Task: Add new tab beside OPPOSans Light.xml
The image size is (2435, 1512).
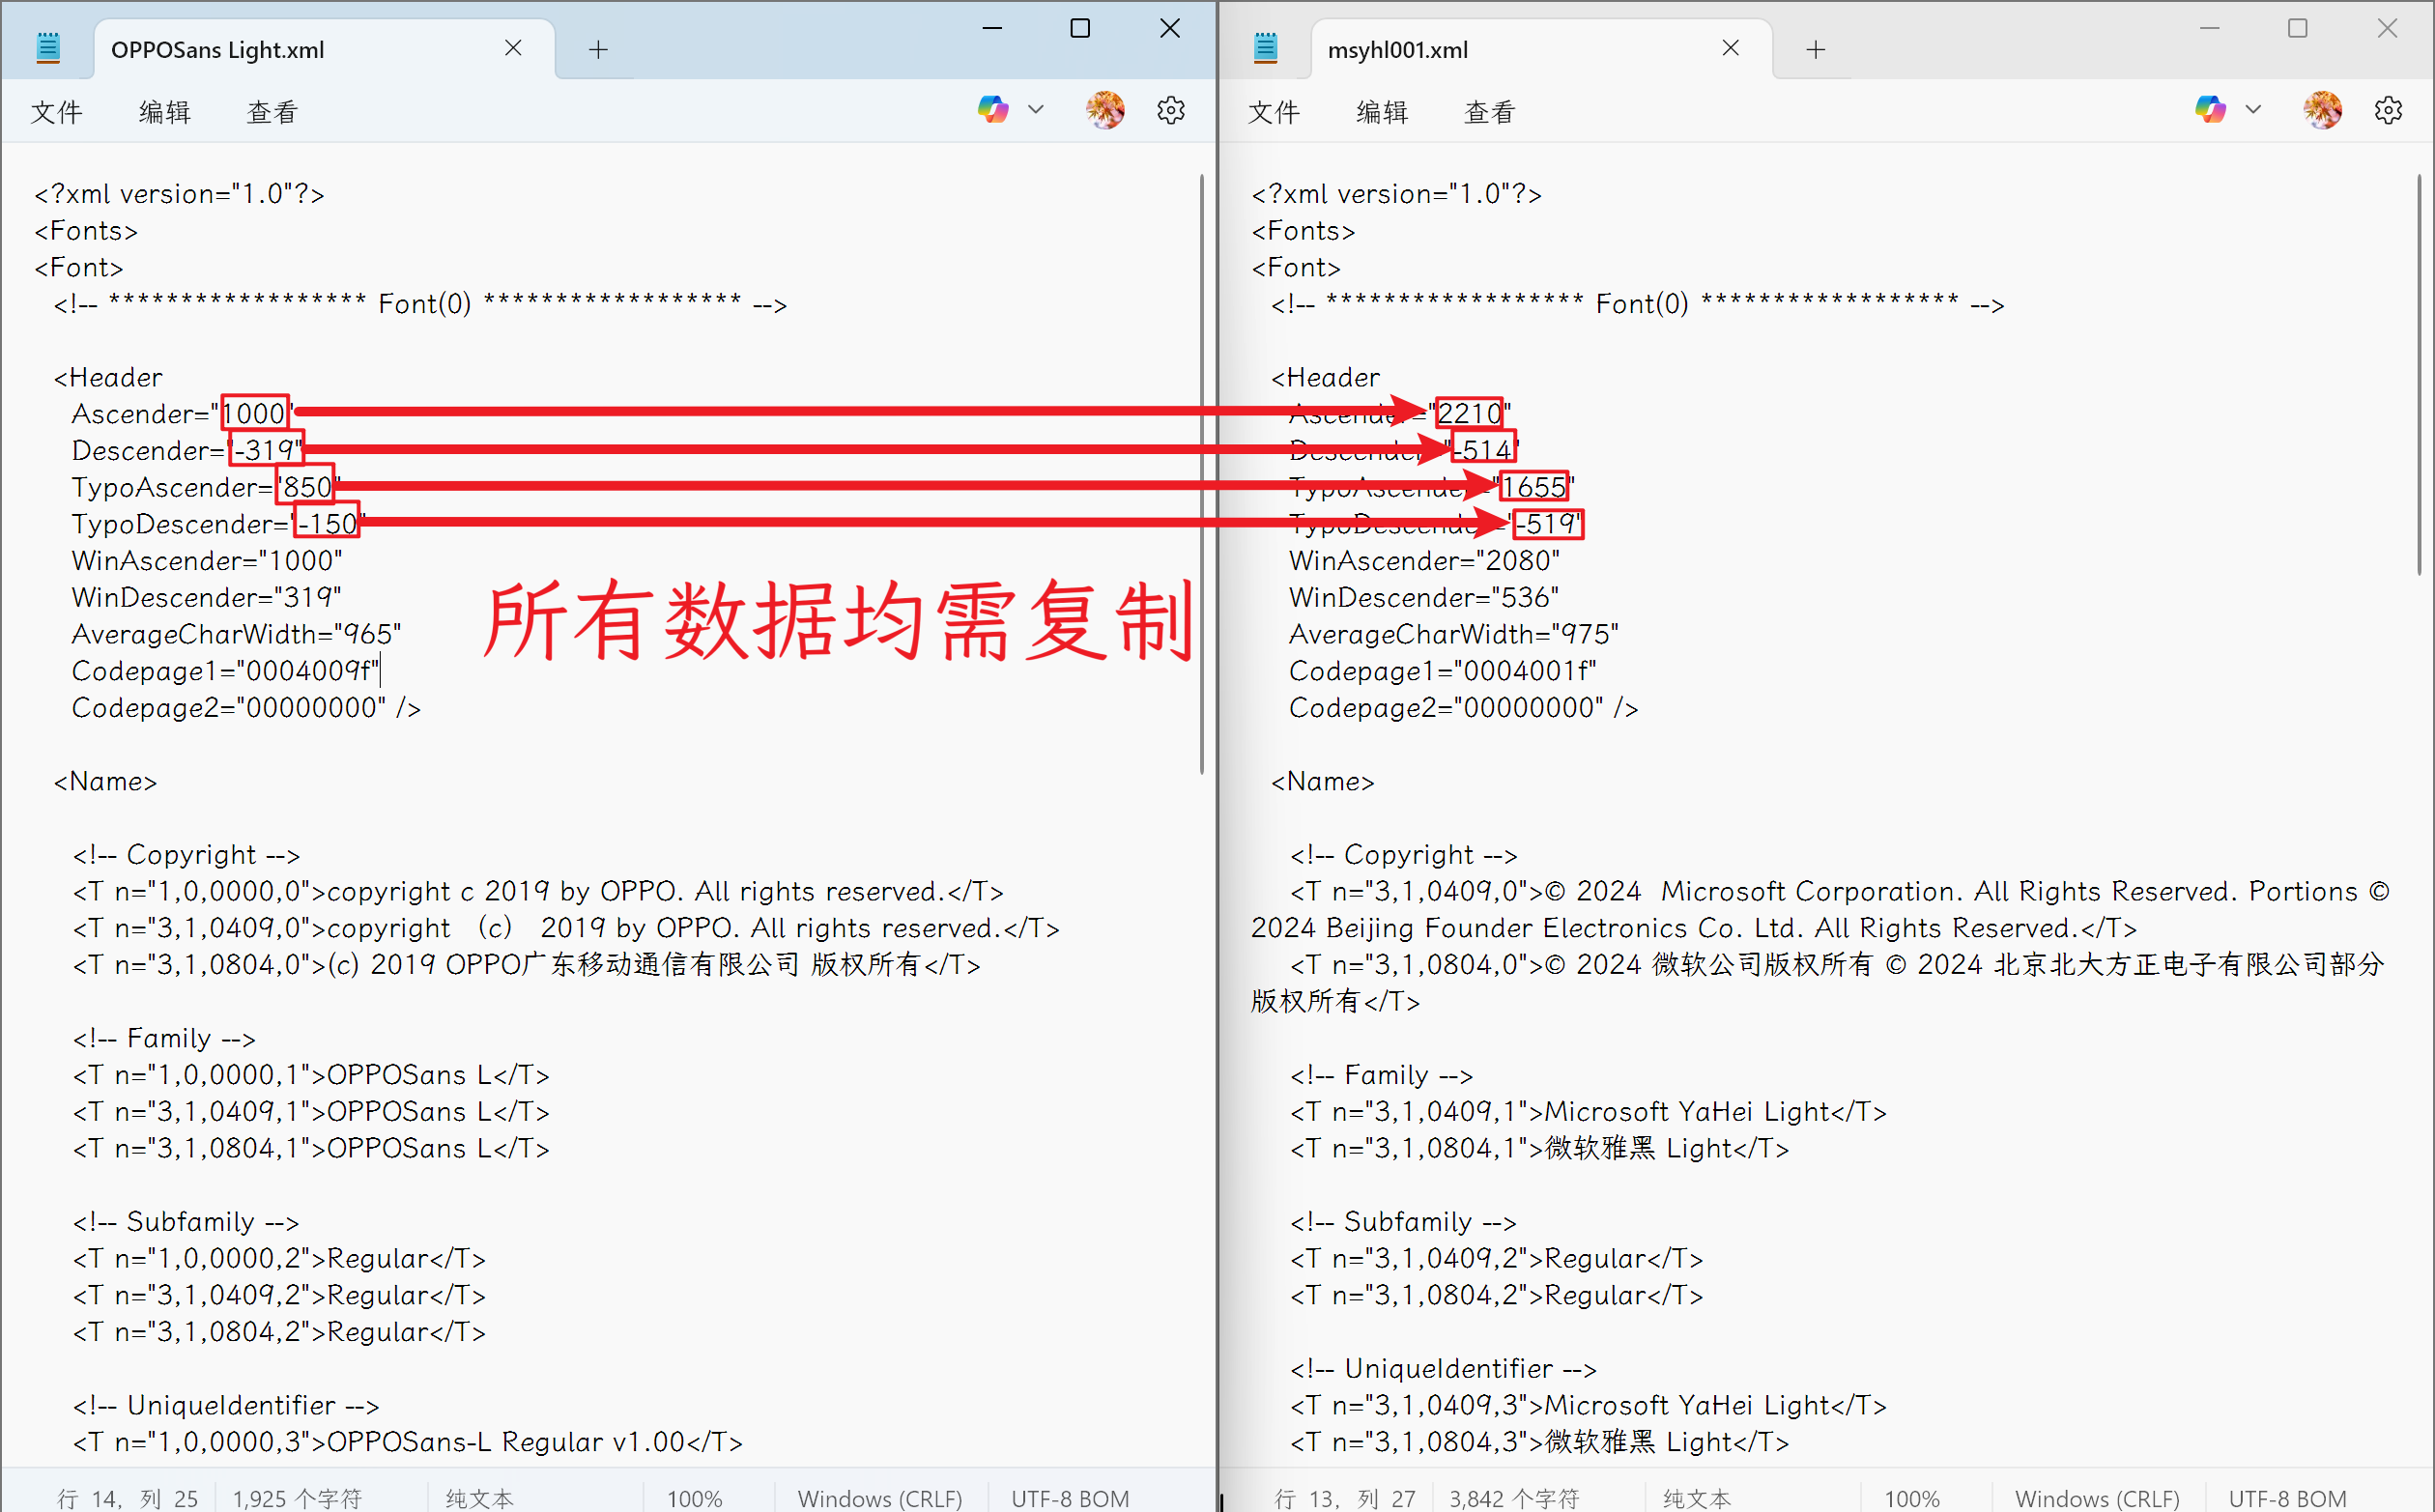Action: tap(598, 49)
